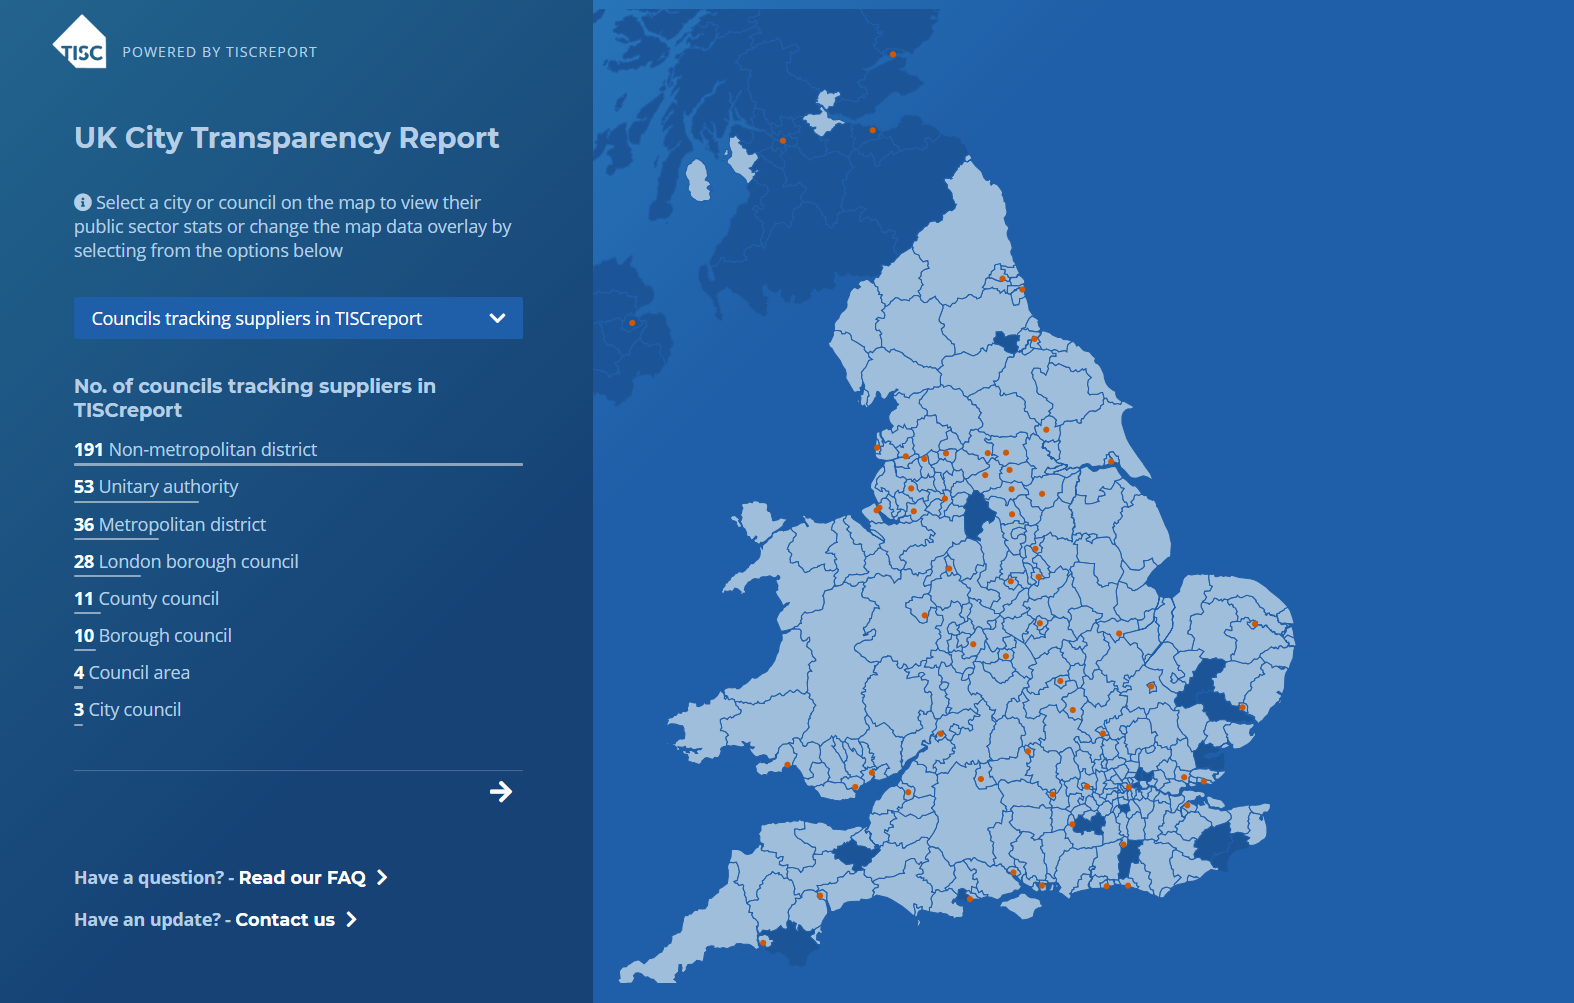Pick the 3 City council entry
The width and height of the screenshot is (1574, 1003).
point(128,710)
